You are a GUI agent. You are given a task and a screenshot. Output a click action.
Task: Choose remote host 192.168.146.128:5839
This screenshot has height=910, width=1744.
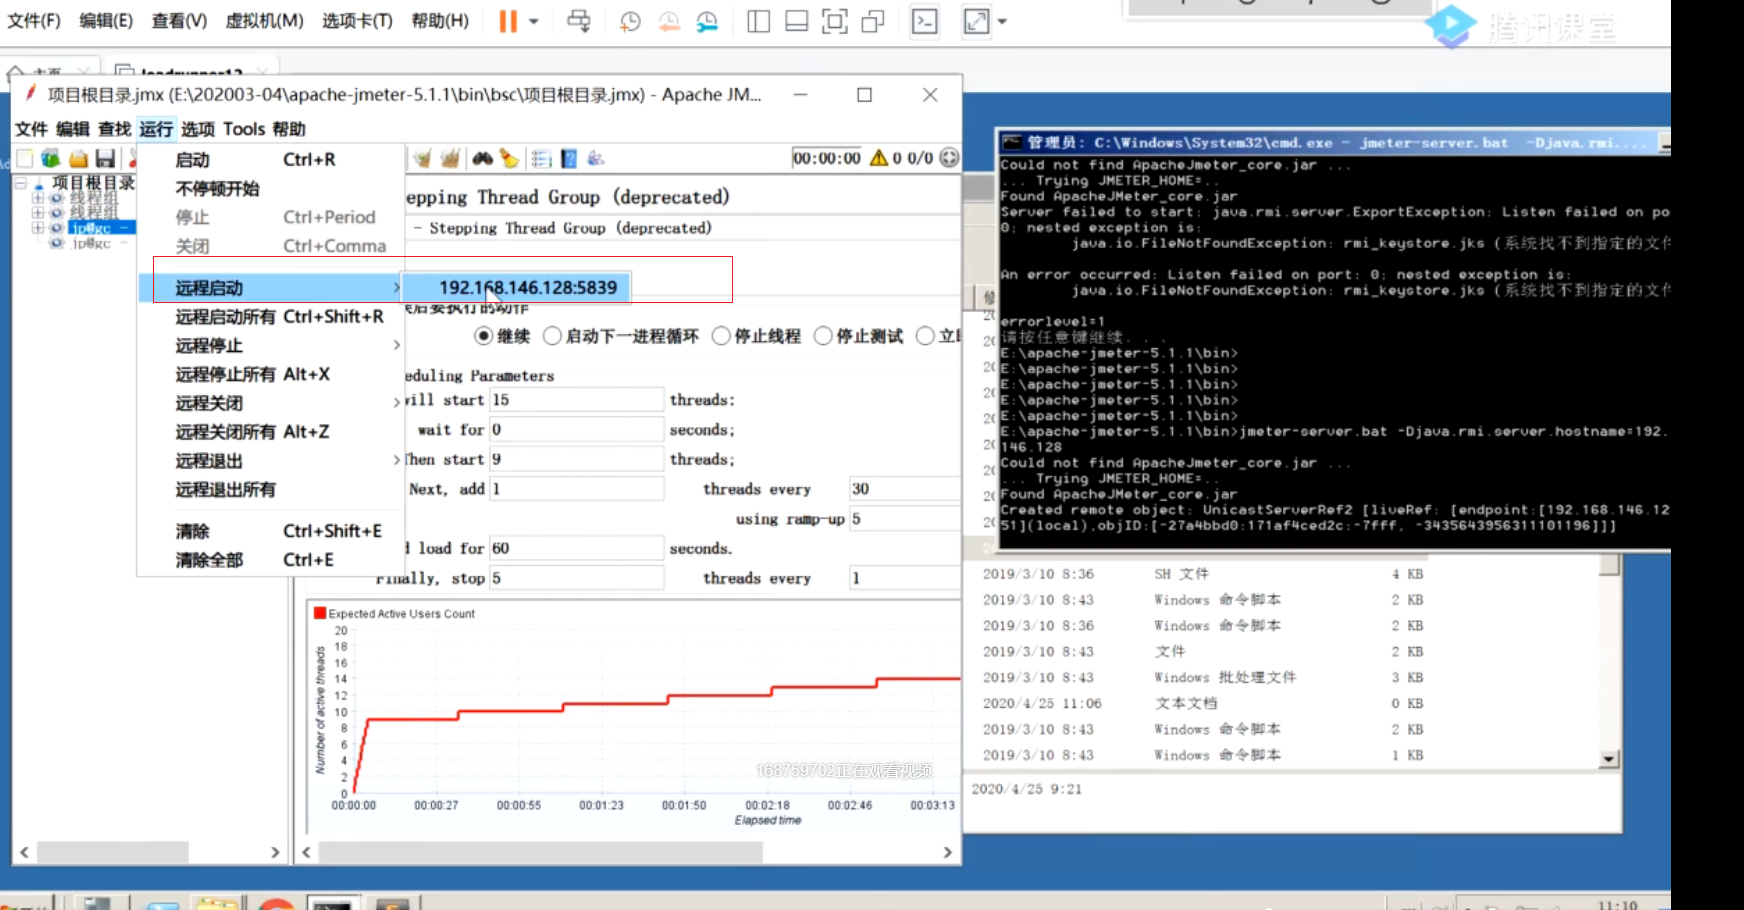[517, 287]
